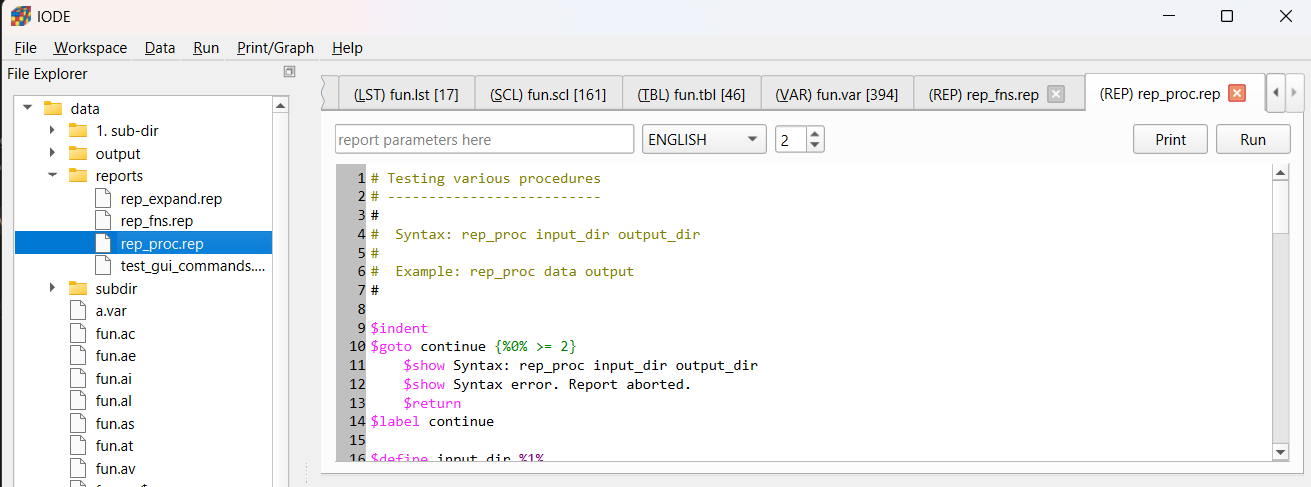
Task: Open the ENGLISH language dropdown
Action: point(704,140)
